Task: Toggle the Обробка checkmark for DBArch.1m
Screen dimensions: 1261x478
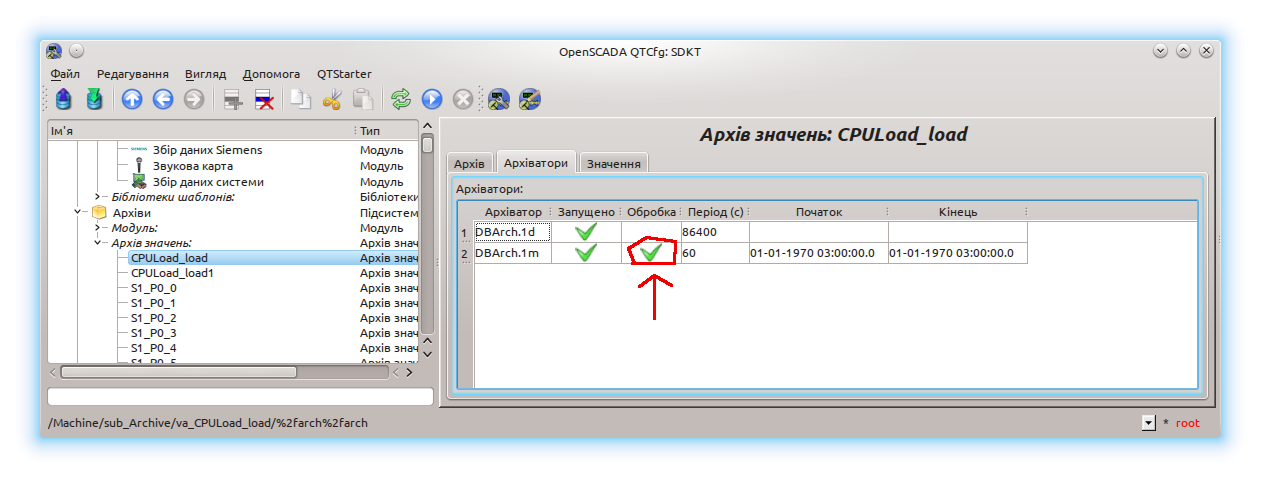Action: tap(651, 253)
